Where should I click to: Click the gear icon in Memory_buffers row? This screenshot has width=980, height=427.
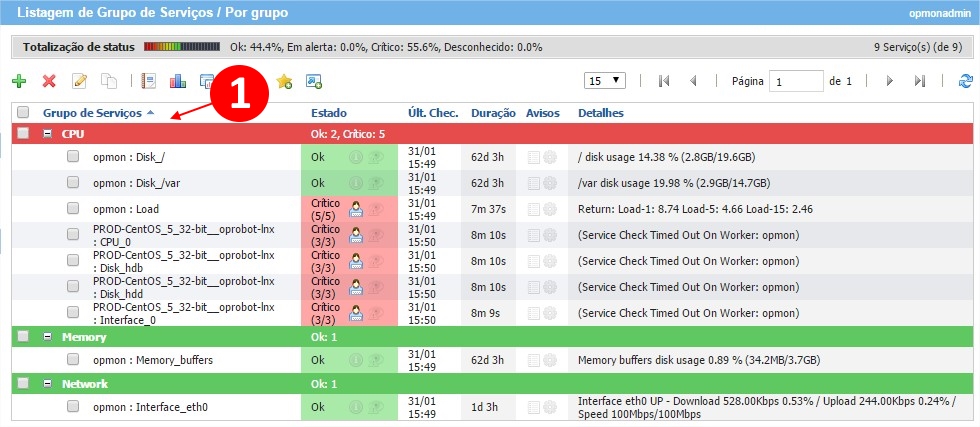pyautogui.click(x=549, y=360)
